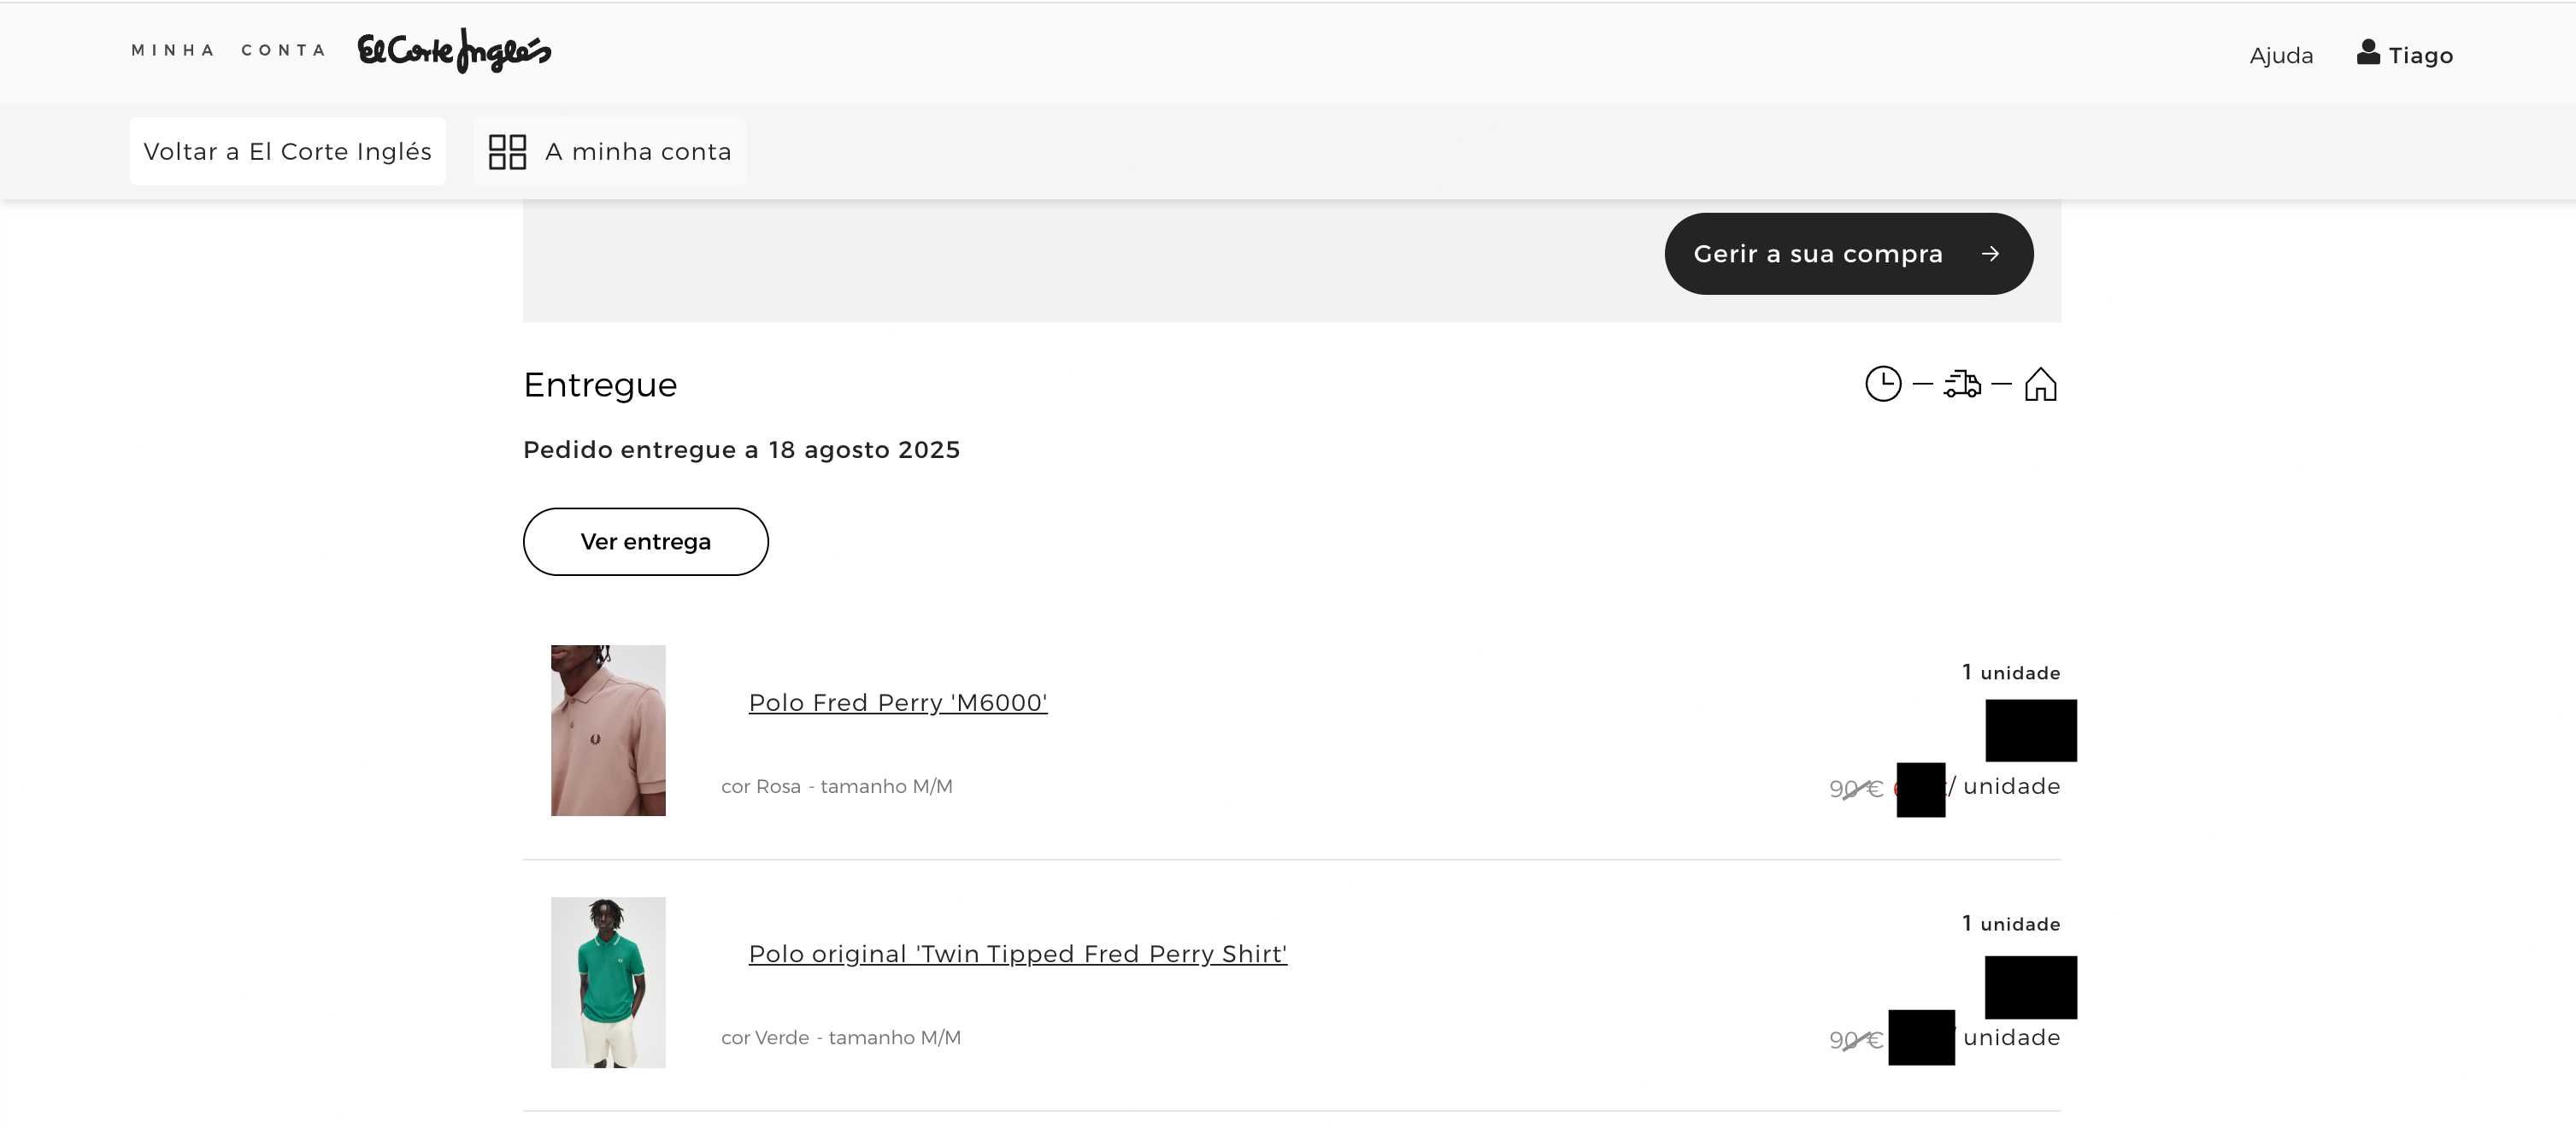Click the El Corte Inglés logo
This screenshot has height=1128, width=2576.
point(454,50)
